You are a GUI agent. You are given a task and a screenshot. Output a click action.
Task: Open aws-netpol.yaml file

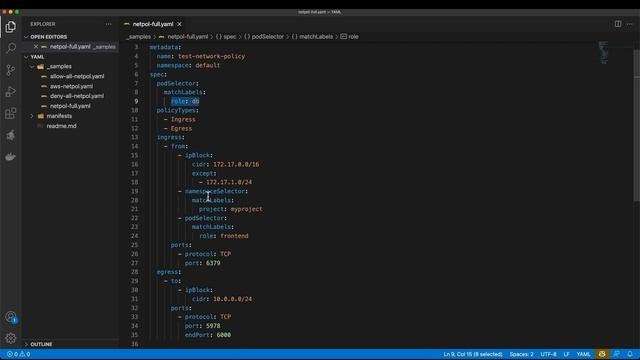point(71,86)
